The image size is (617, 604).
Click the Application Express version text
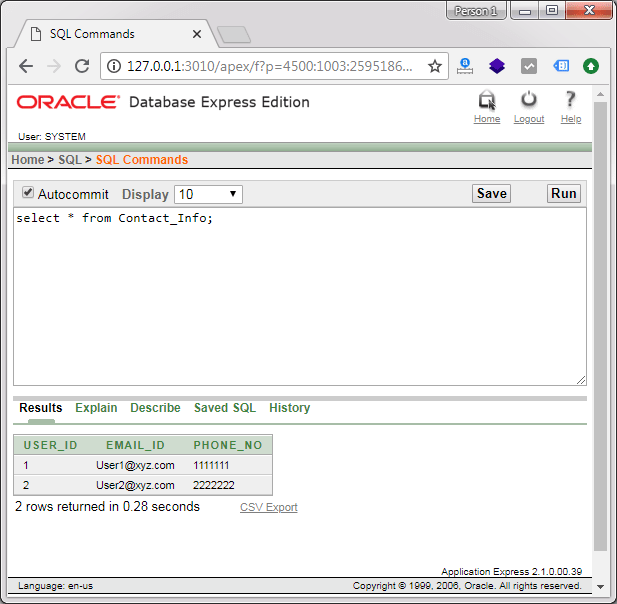tap(511, 571)
